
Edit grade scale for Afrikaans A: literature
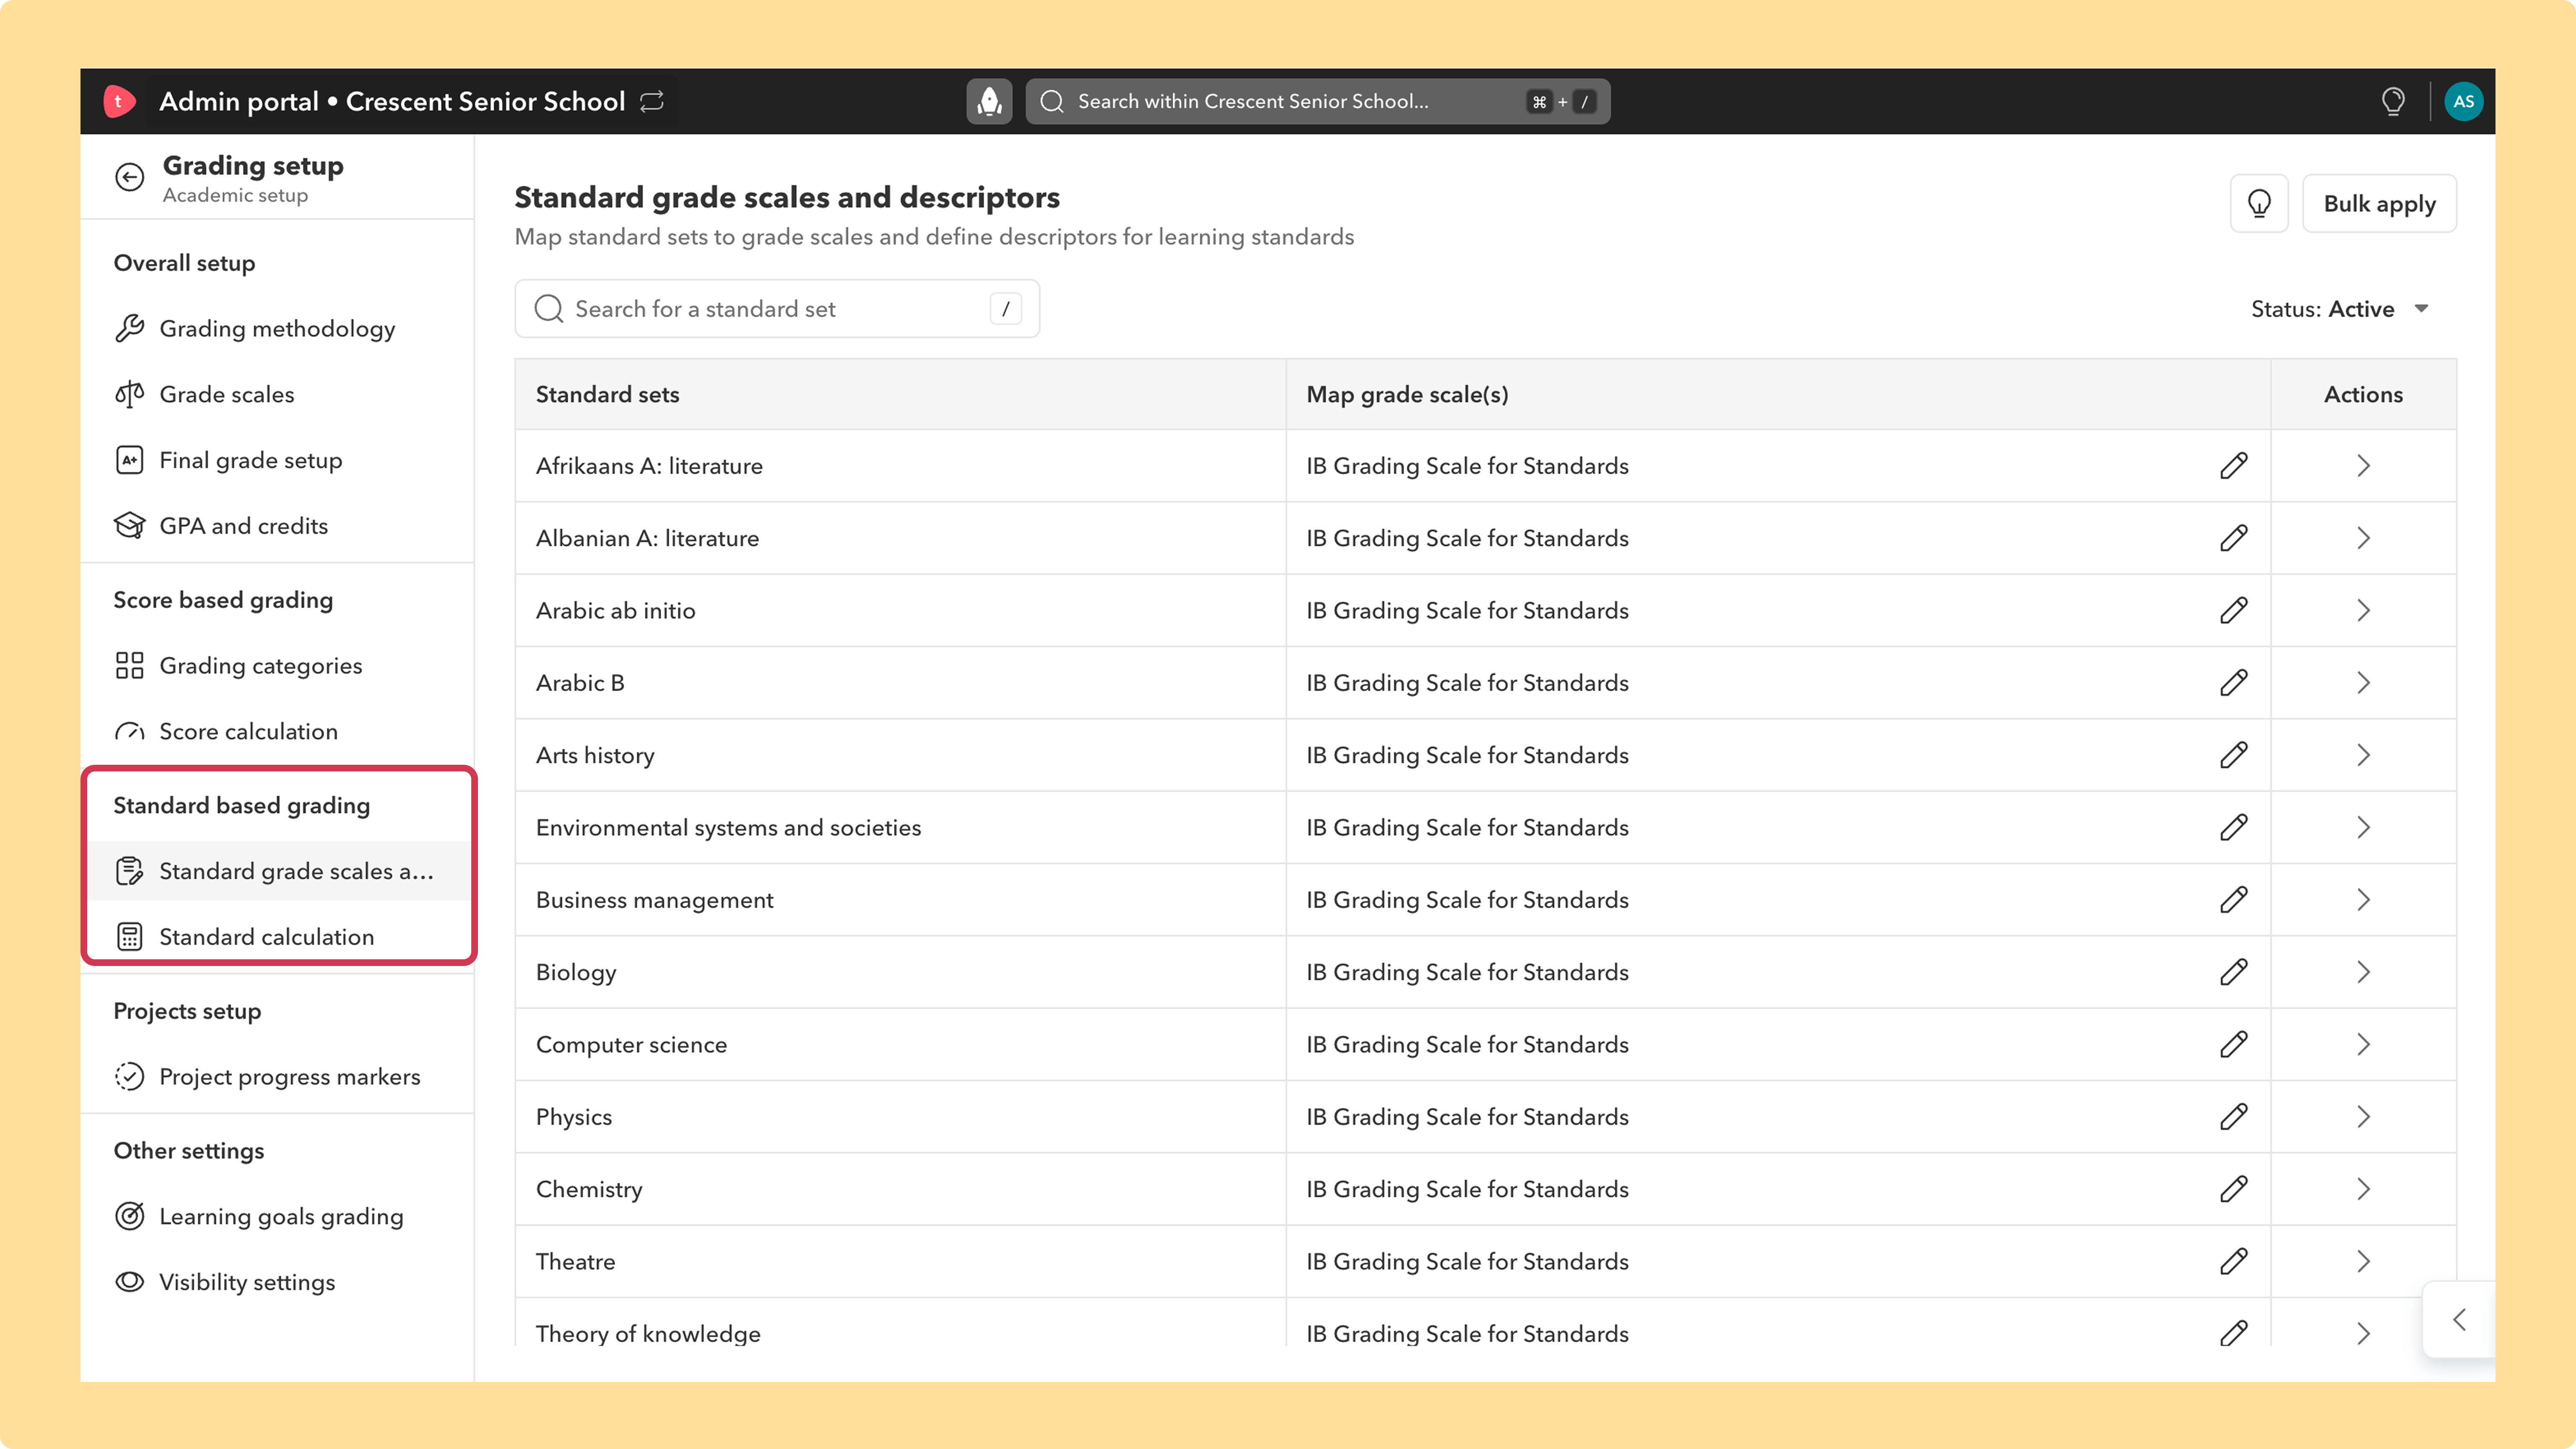(2234, 466)
